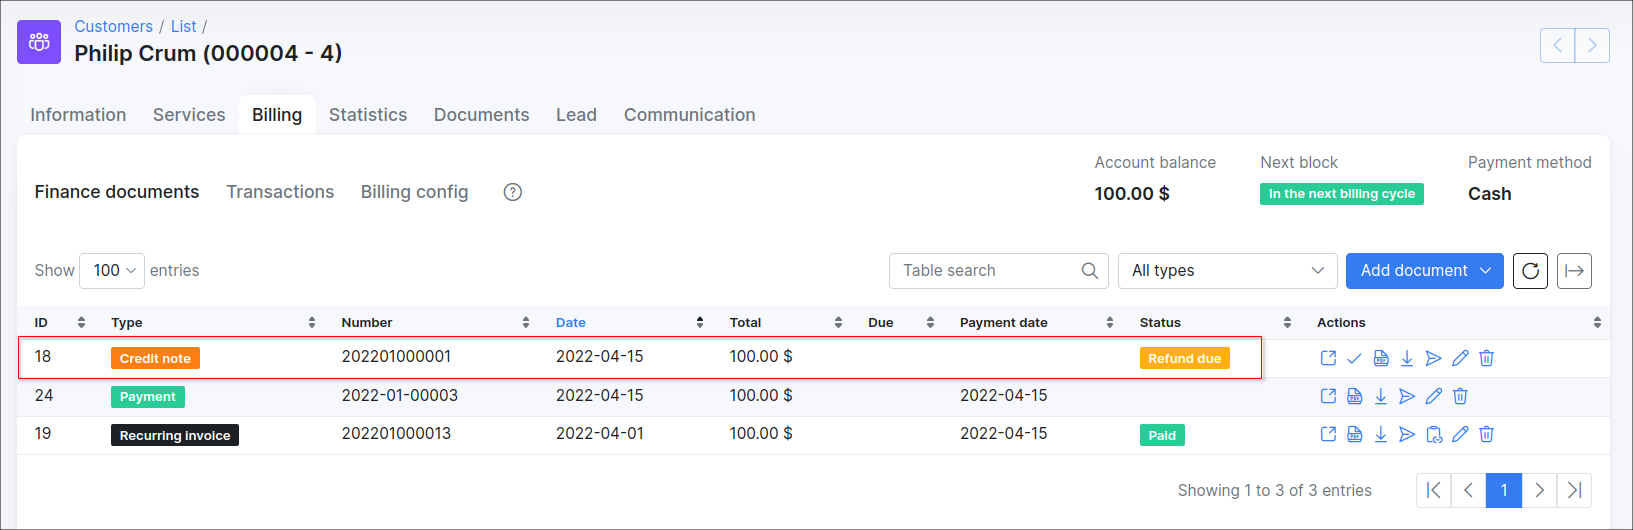1633x530 pixels.
Task: Switch to the Transactions tab
Action: coord(280,192)
